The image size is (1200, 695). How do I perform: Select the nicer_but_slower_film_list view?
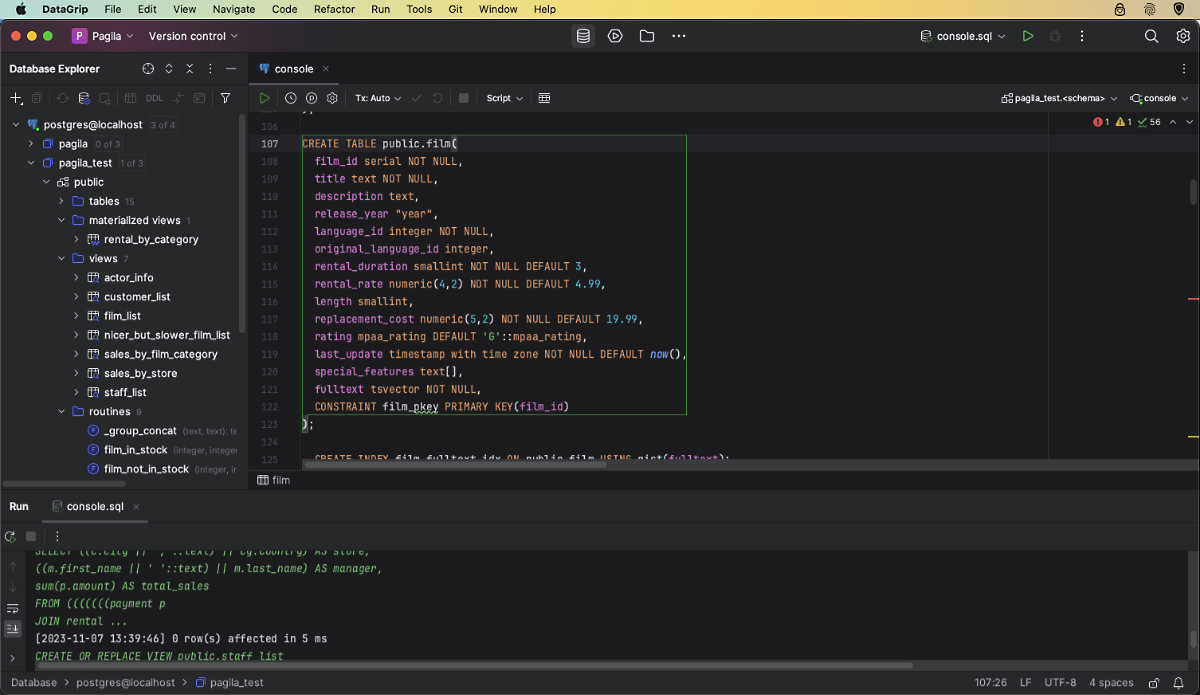(x=167, y=335)
